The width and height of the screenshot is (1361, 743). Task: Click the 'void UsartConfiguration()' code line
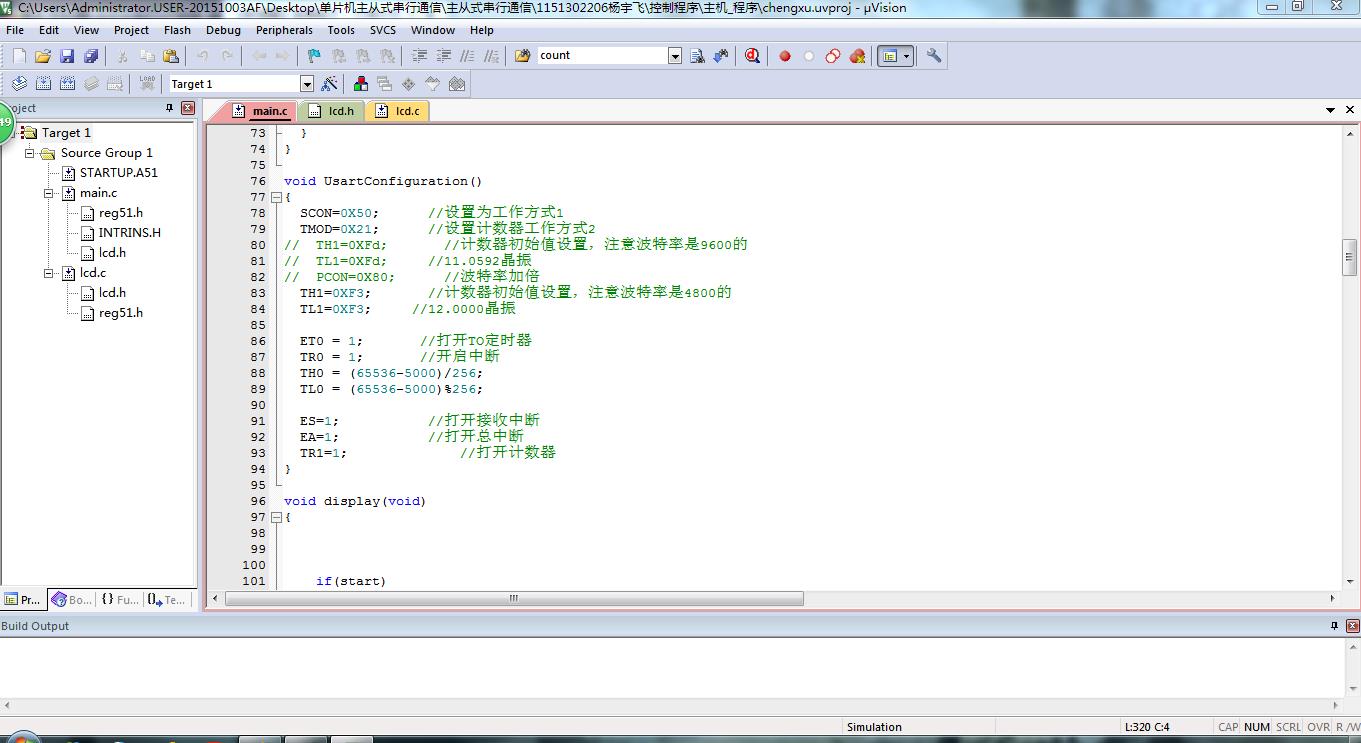[x=383, y=181]
